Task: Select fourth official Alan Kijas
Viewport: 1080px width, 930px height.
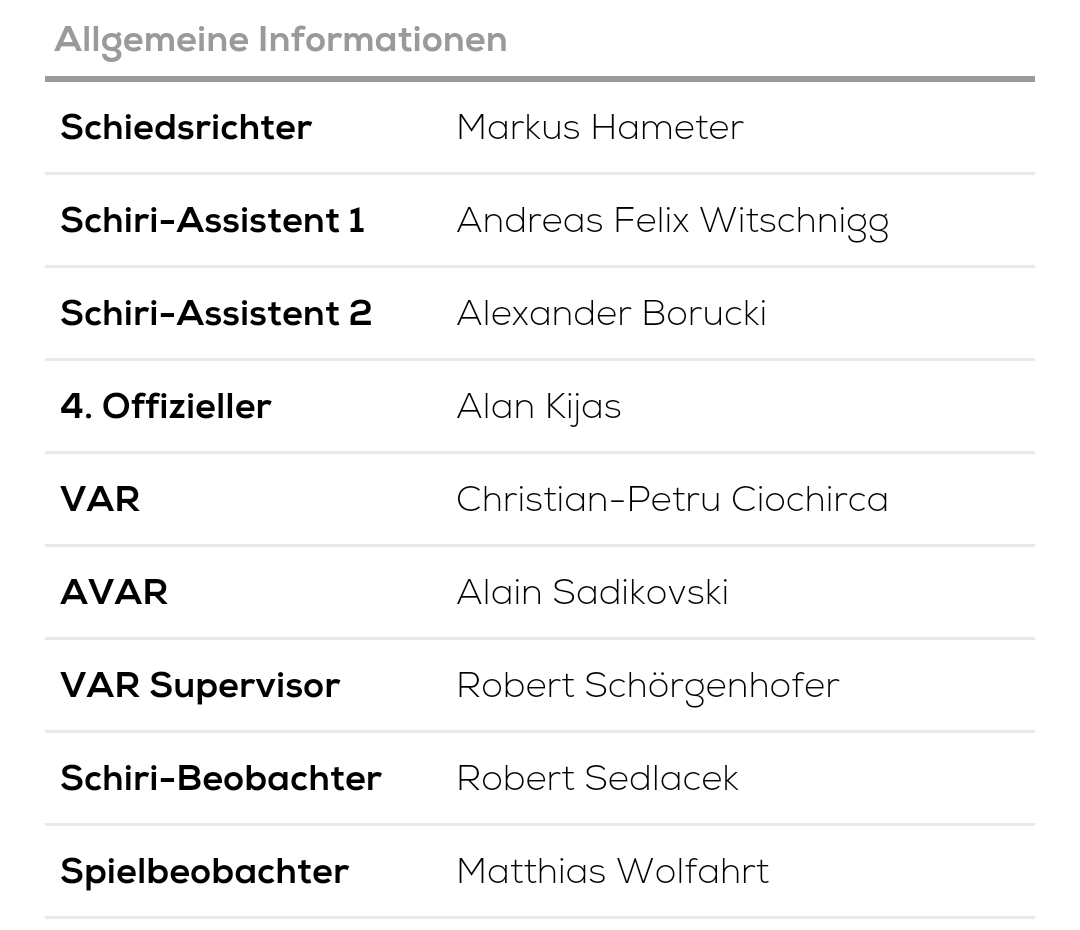Action: coord(539,407)
